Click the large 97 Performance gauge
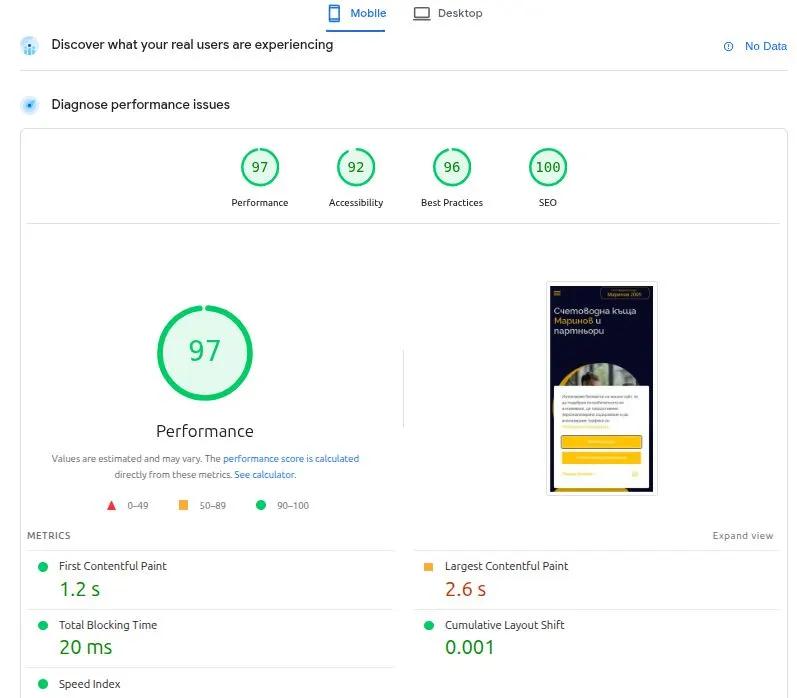 205,352
